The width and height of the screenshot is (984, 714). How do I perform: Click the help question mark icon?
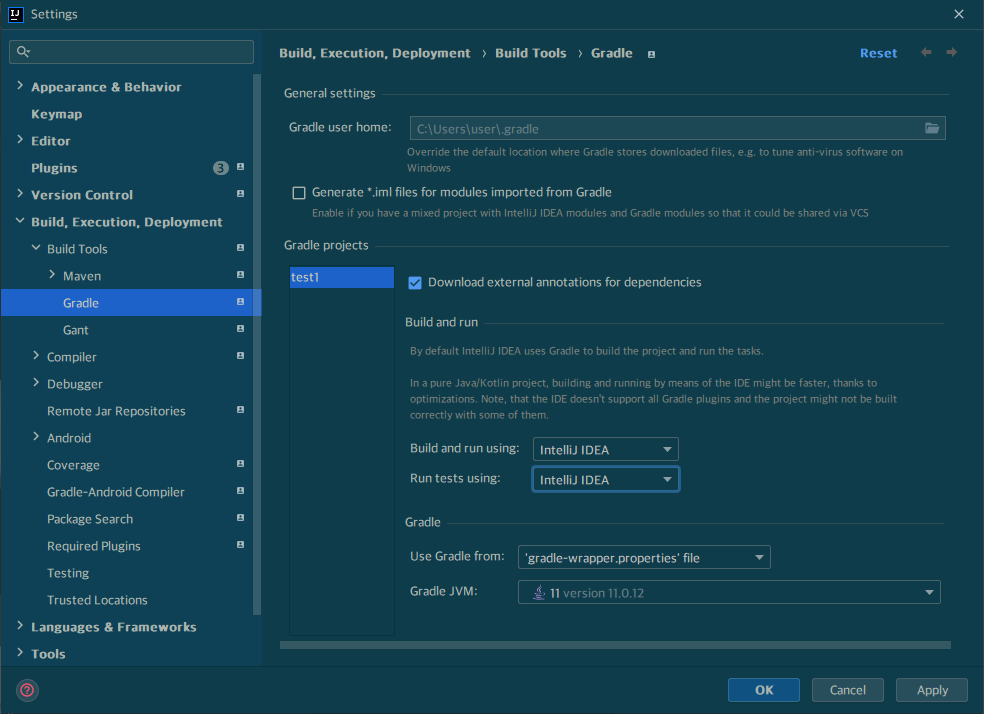[27, 690]
